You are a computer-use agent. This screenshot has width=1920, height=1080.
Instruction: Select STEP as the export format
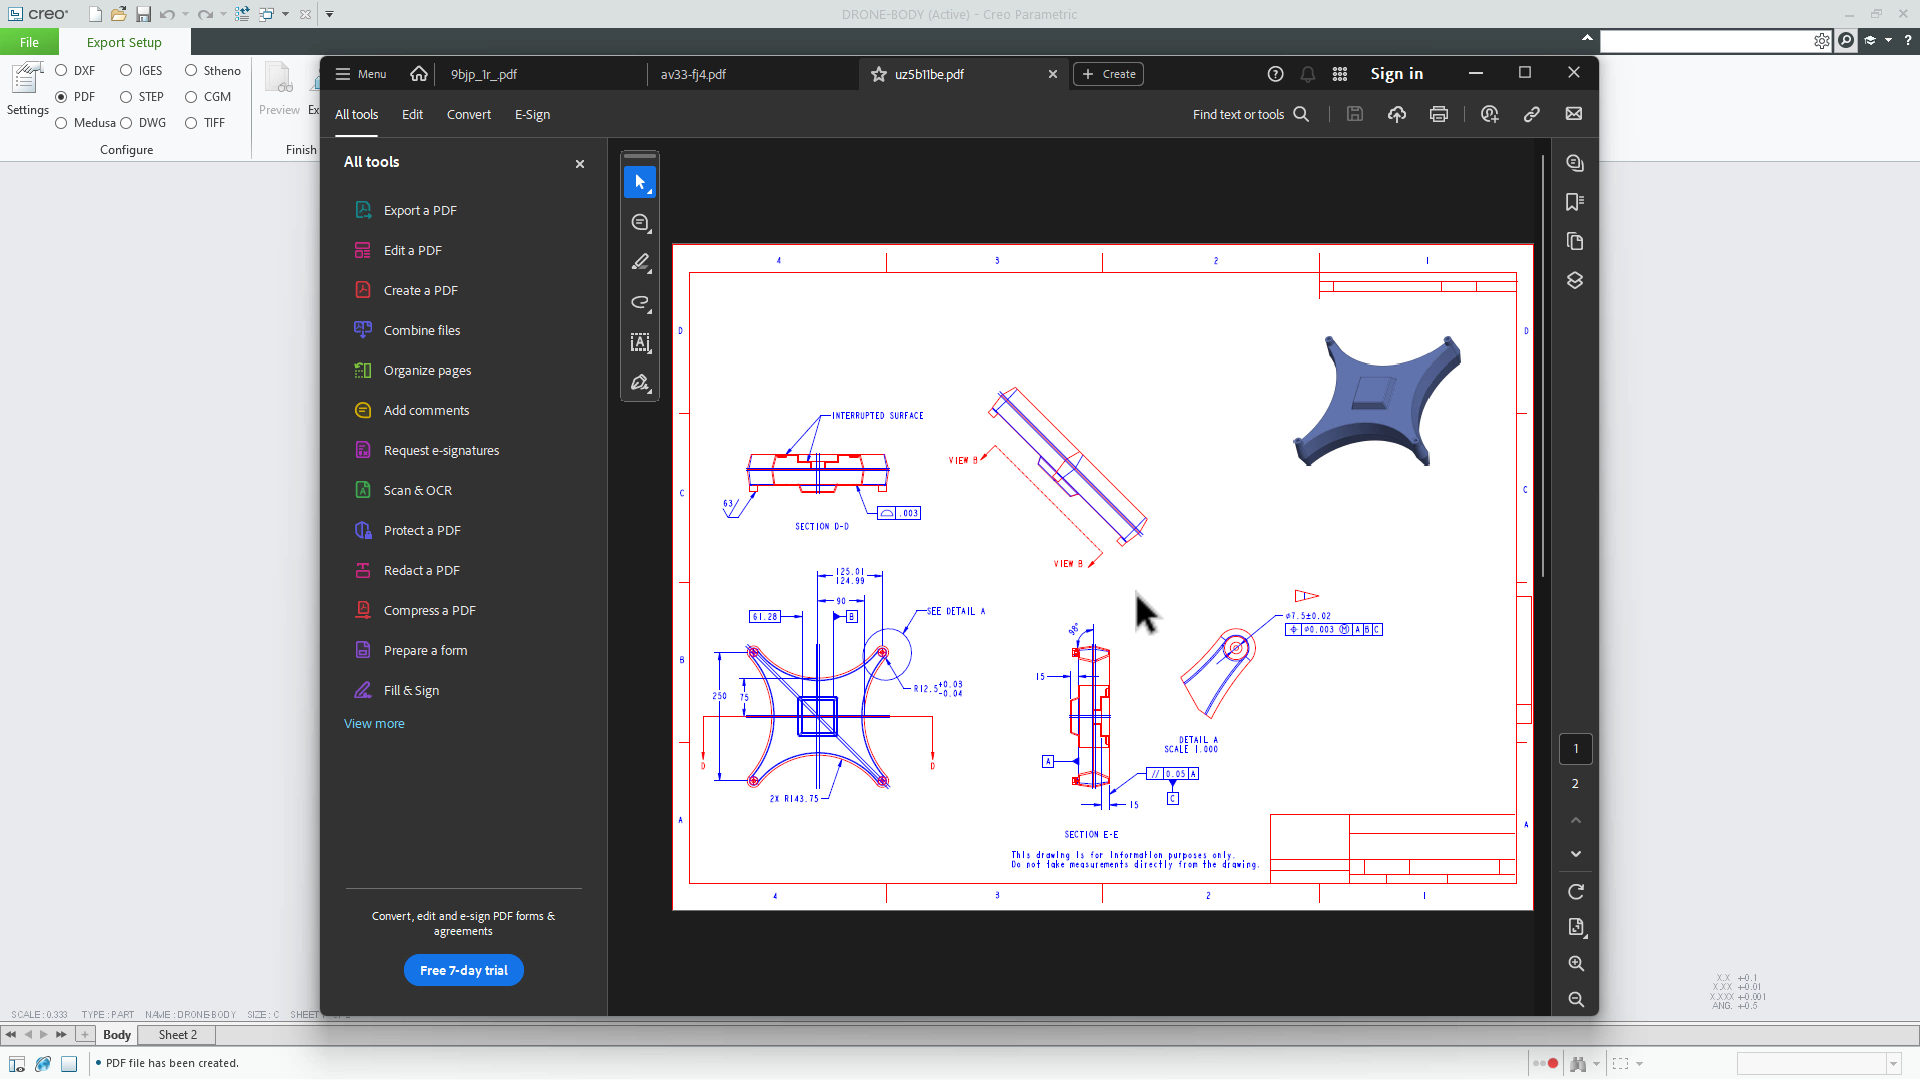click(128, 96)
